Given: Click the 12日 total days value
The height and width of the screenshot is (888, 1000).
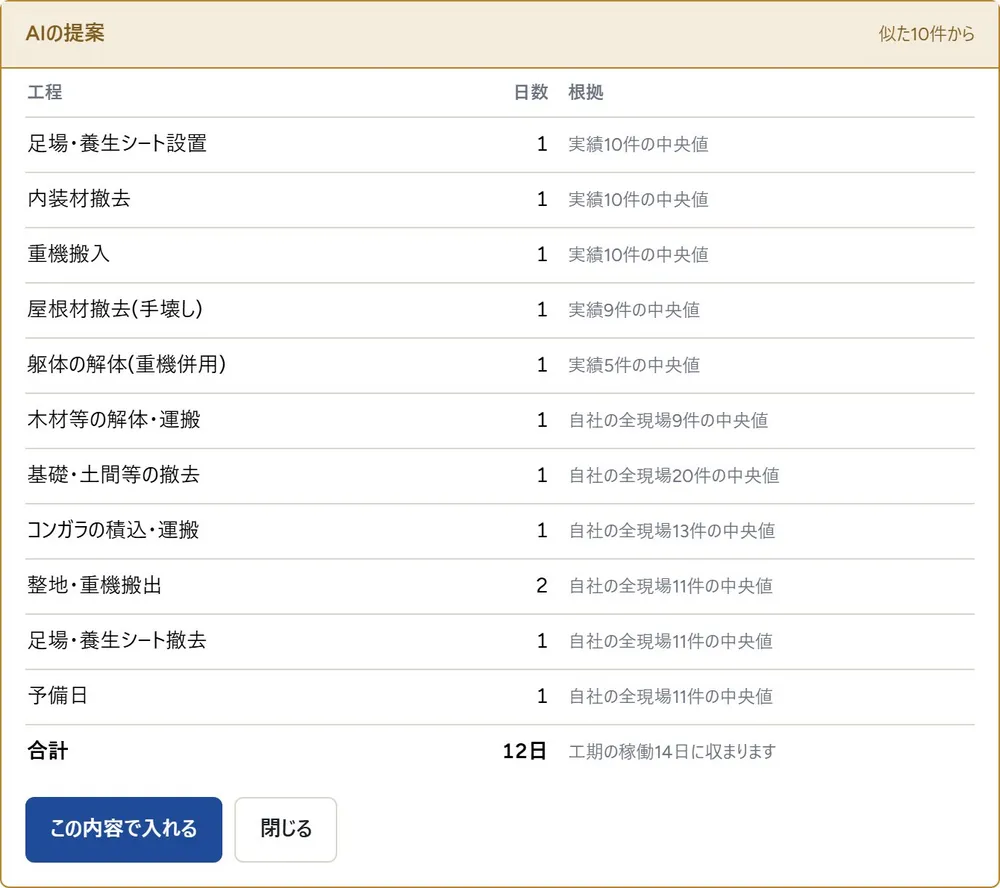Looking at the screenshot, I should click(524, 751).
